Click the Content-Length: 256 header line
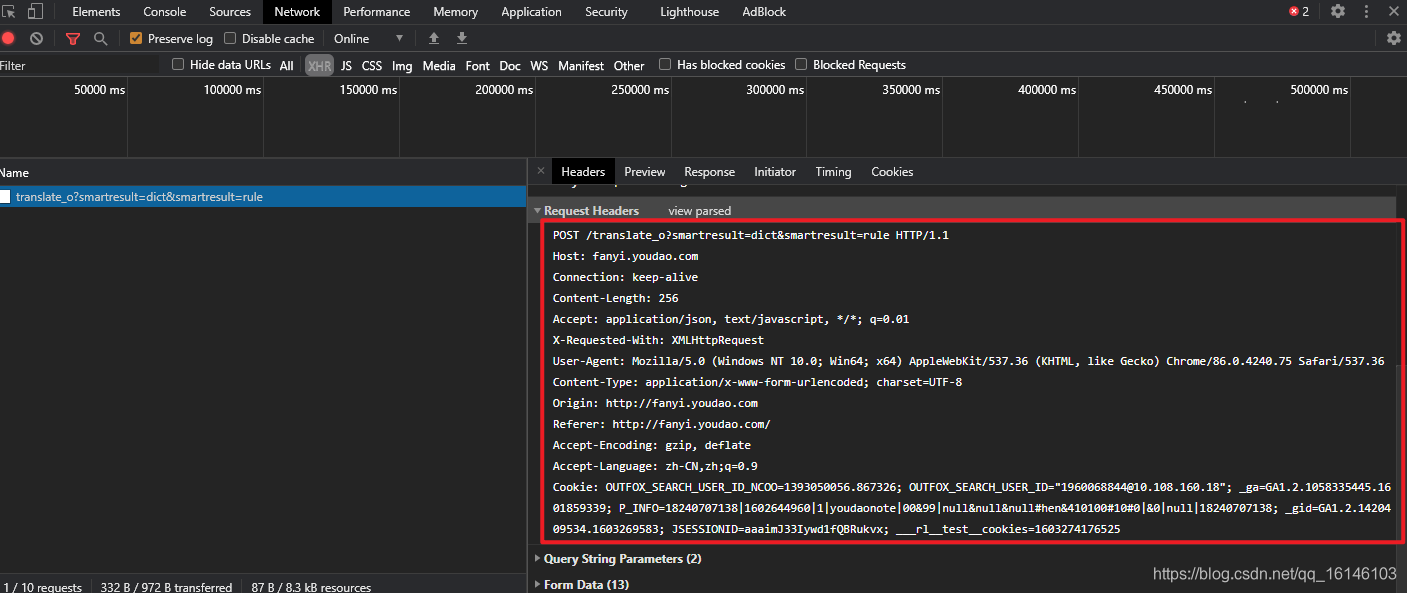Viewport: 1407px width, 593px height. click(616, 298)
